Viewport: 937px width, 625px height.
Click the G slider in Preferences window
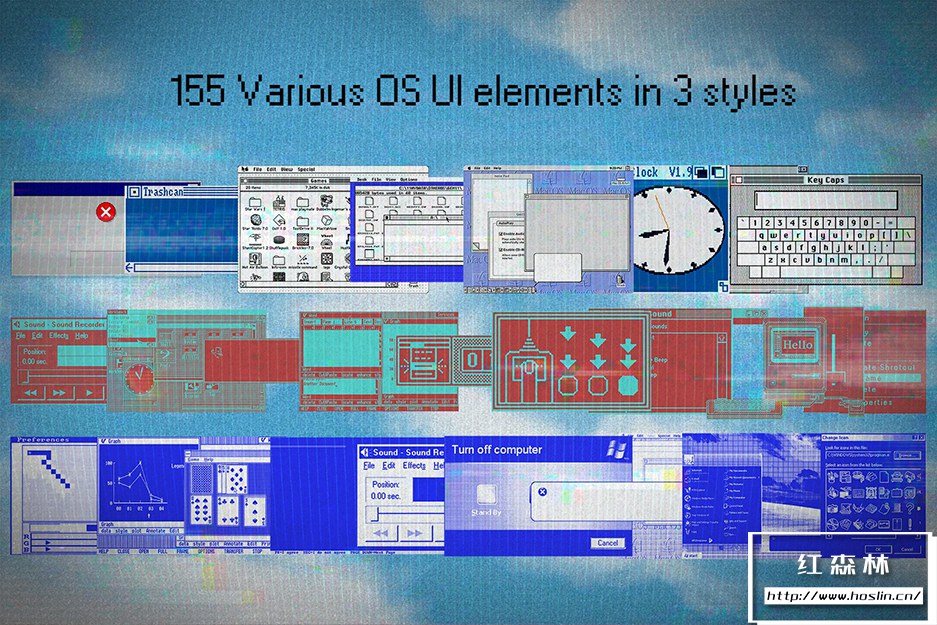(x=63, y=543)
